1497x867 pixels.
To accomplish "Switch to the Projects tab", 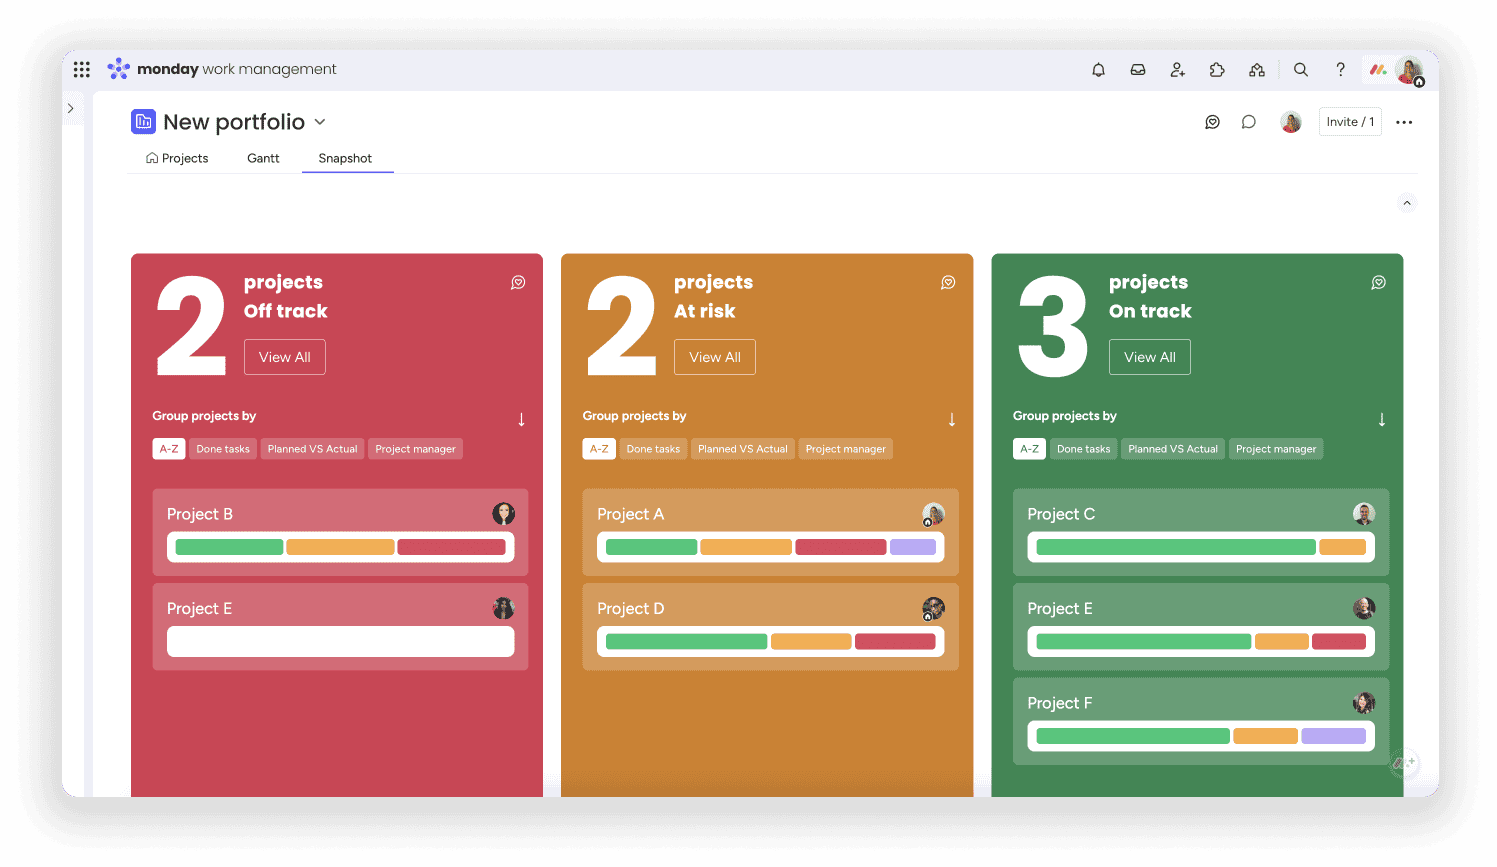I will (x=178, y=158).
